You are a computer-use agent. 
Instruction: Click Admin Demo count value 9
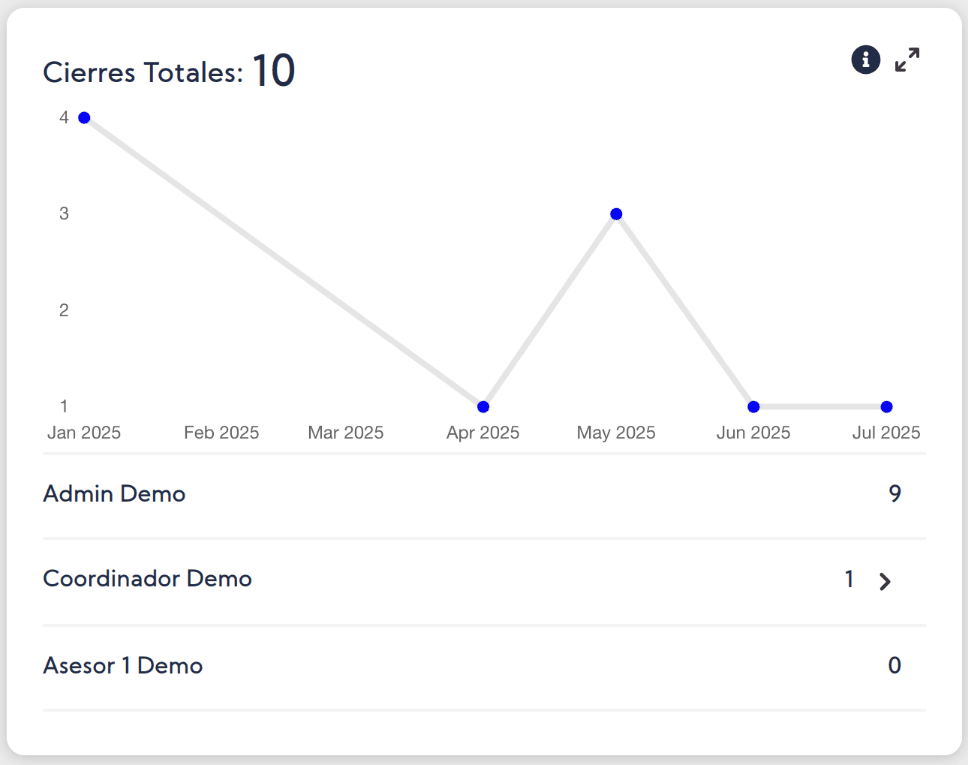[895, 494]
